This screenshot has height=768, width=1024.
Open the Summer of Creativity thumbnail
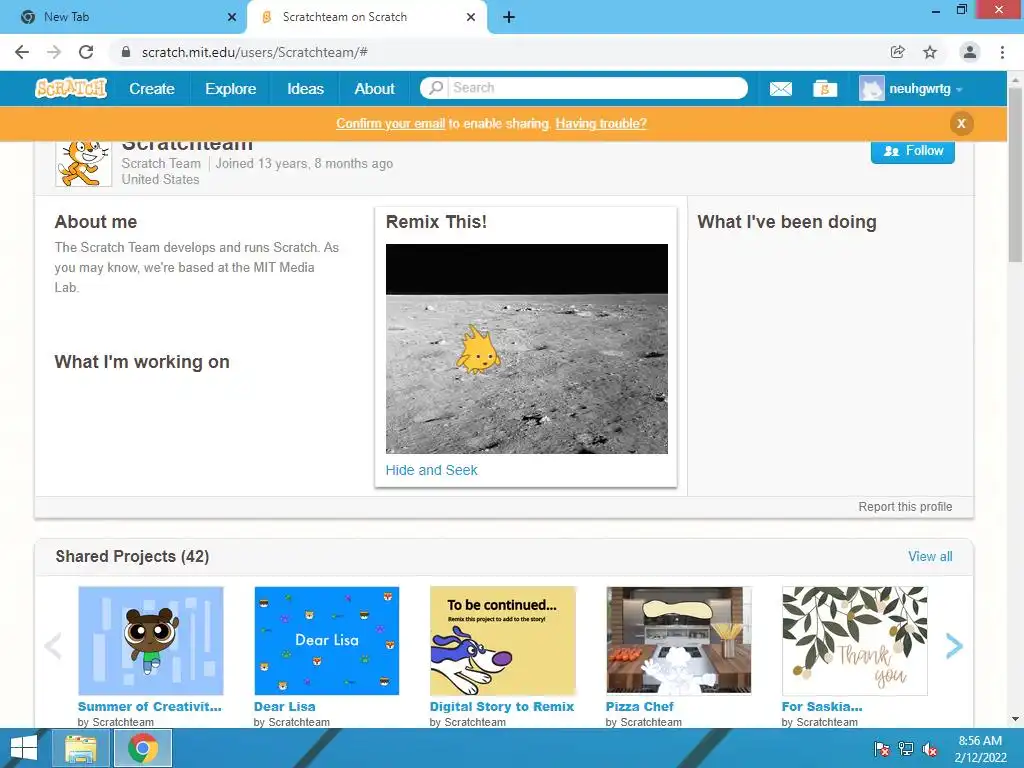151,641
